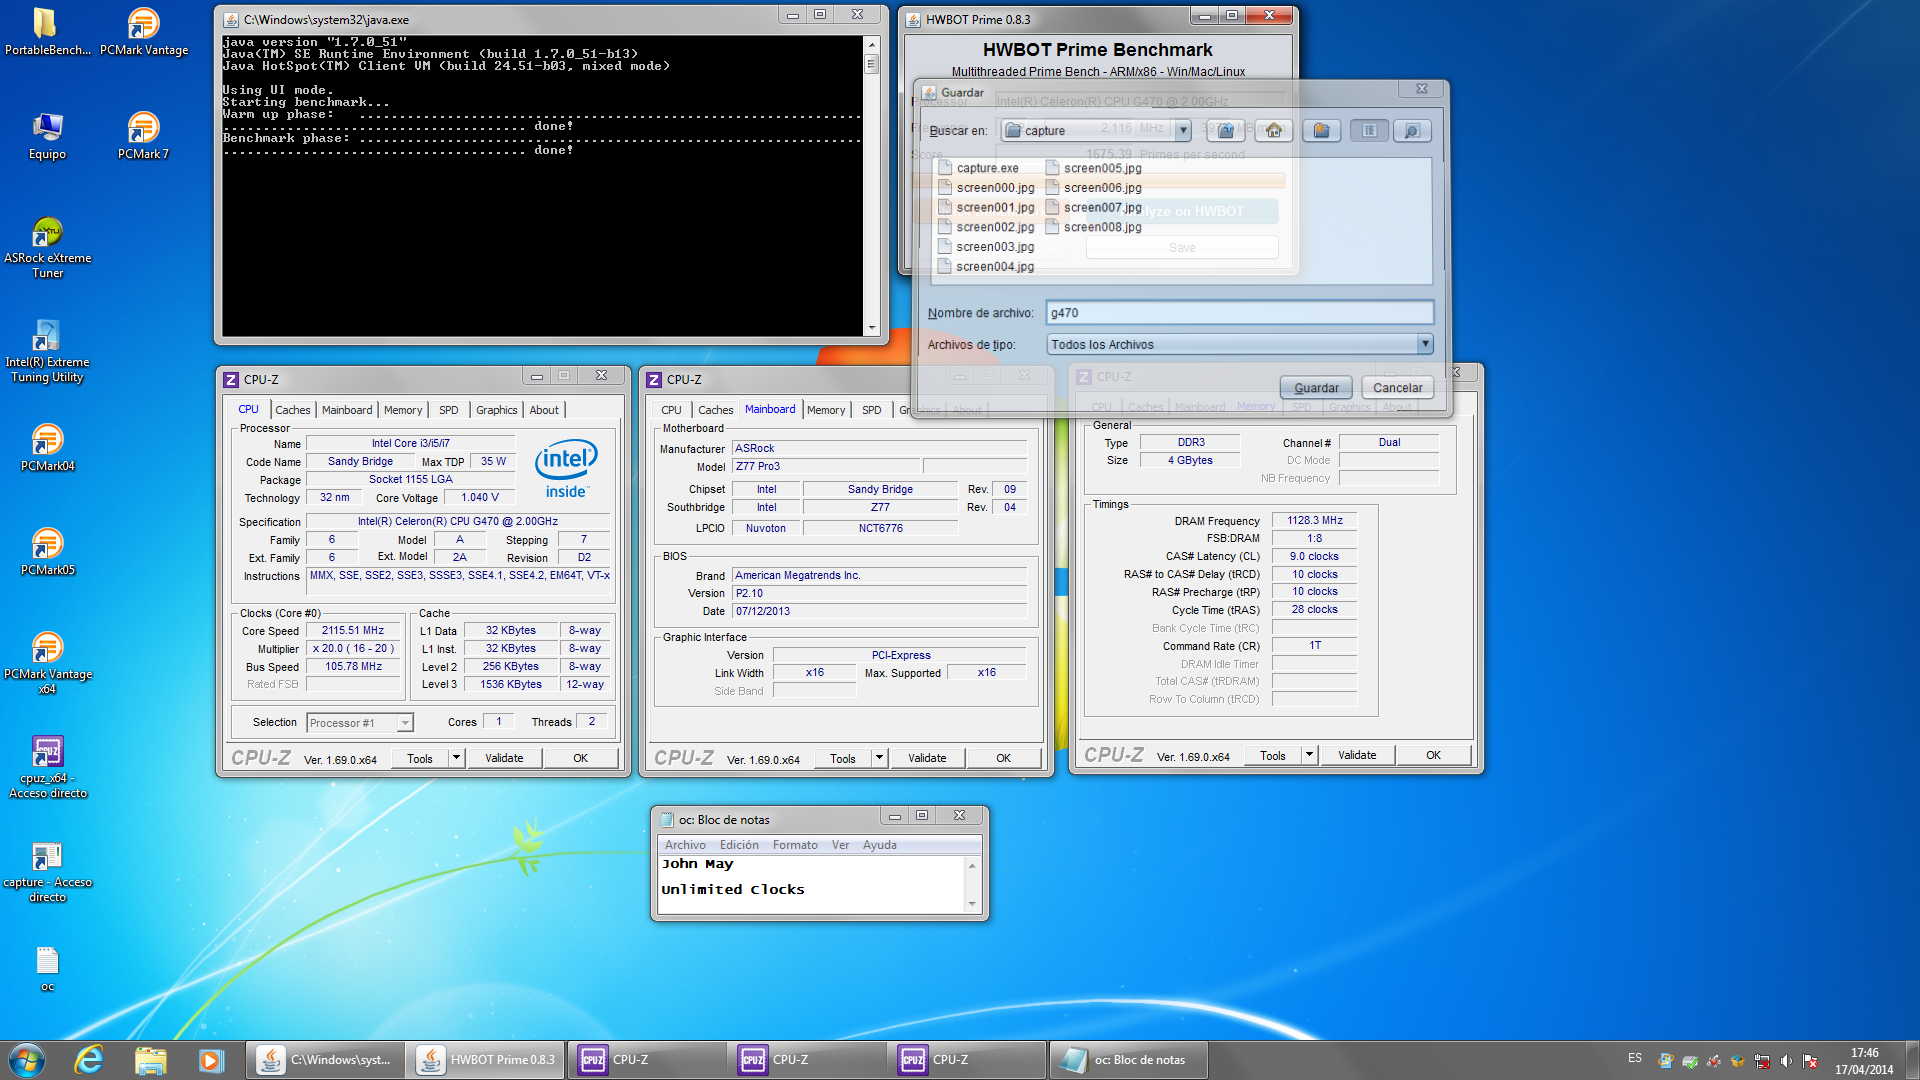Open the network status tray icon

point(1762,1061)
